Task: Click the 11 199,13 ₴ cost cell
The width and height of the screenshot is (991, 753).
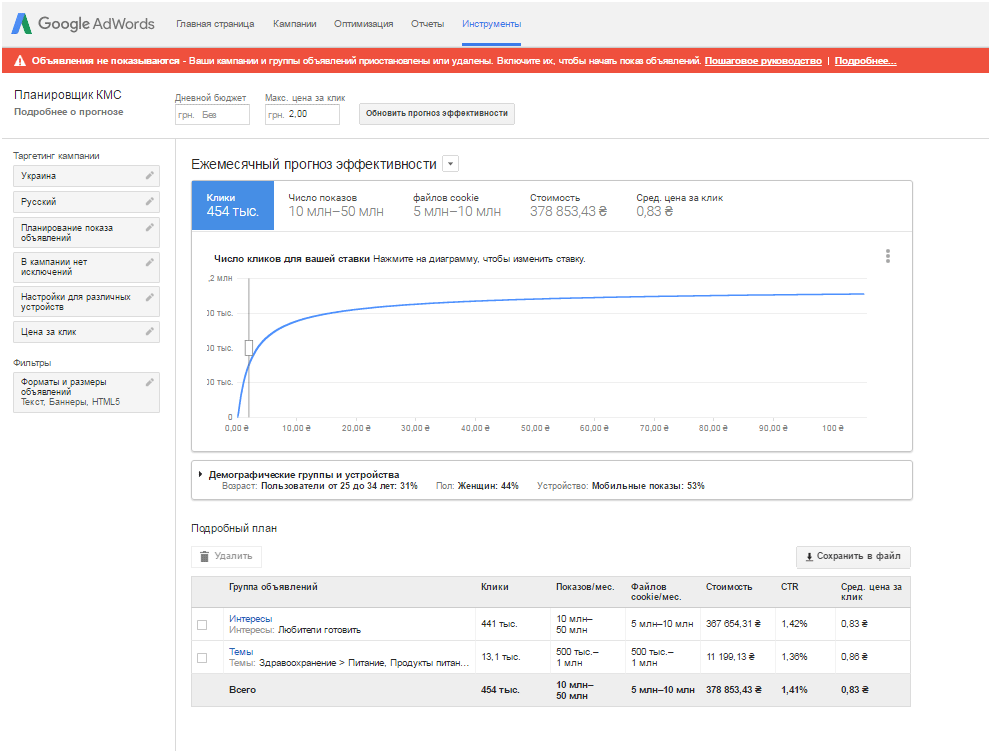Action: tap(731, 657)
